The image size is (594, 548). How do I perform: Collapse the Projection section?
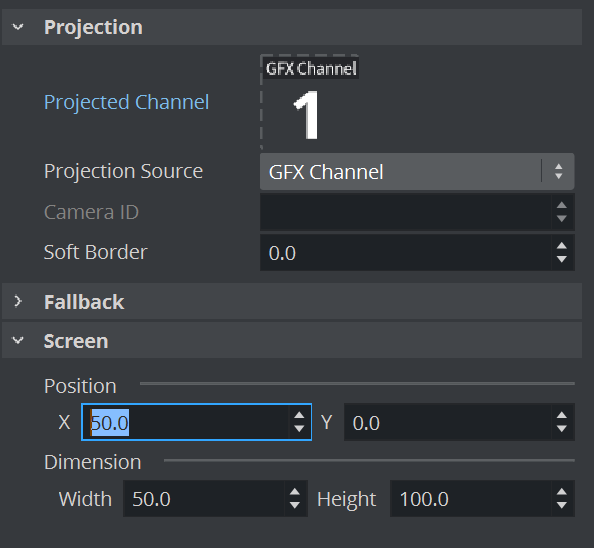click(18, 27)
